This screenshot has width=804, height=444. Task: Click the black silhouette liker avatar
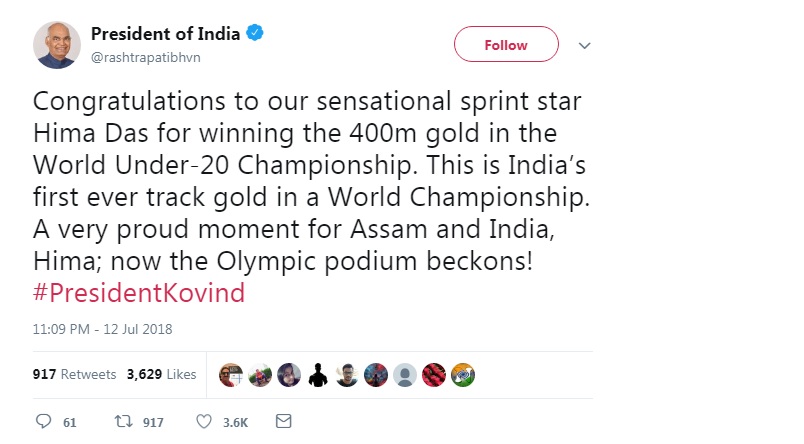click(317, 375)
